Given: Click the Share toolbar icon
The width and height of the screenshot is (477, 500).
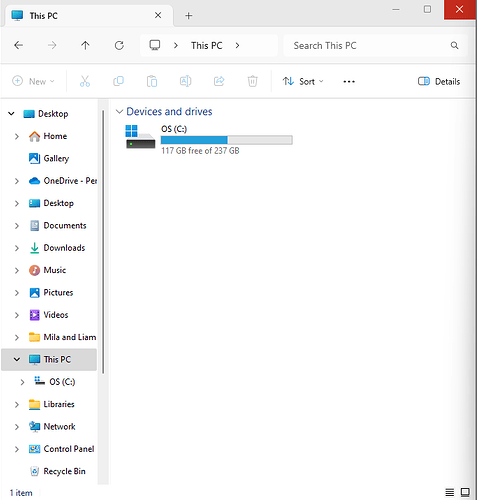Looking at the screenshot, I should (219, 81).
